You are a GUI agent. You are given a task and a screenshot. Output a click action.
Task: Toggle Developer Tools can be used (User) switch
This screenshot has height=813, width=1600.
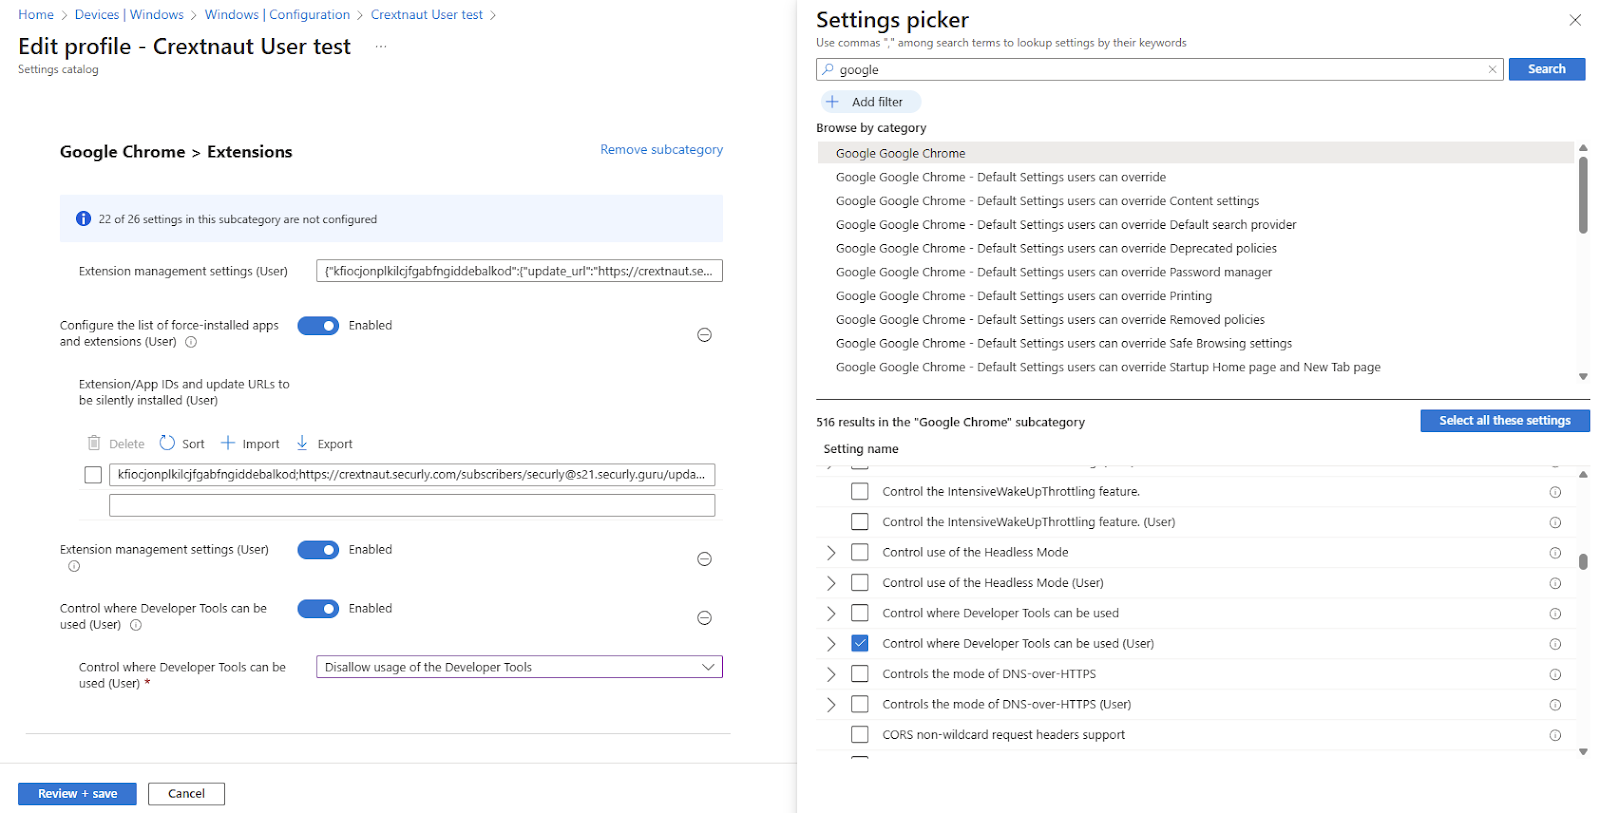[318, 609]
